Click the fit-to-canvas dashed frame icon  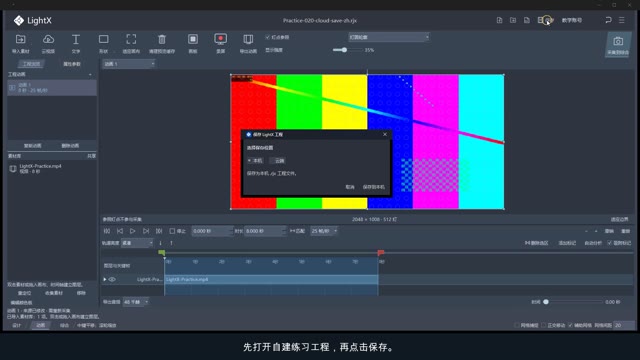click(131, 39)
